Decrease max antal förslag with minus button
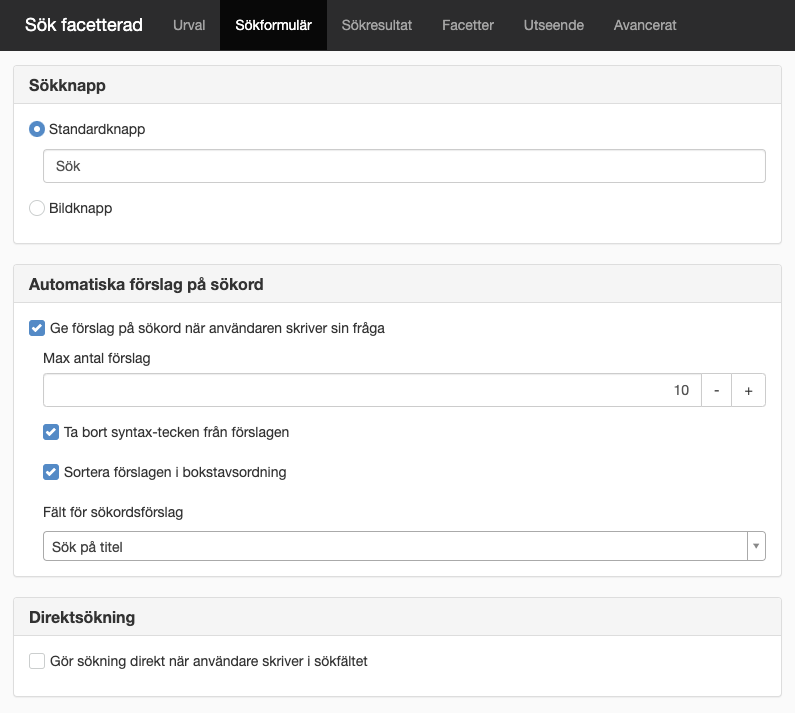 pos(716,390)
